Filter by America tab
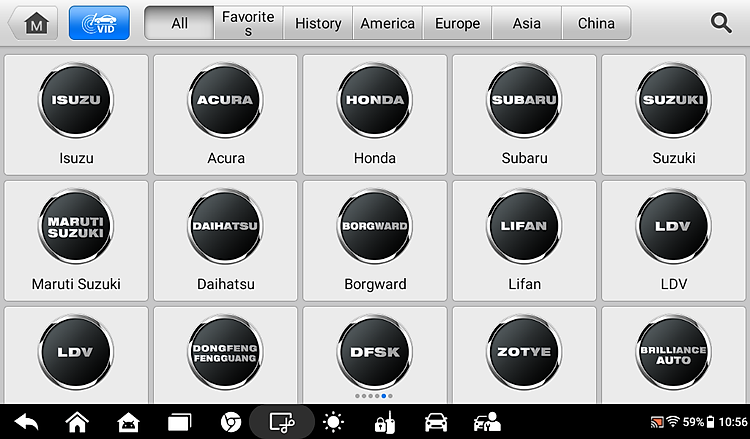Image resolution: width=750 pixels, height=439 pixels. click(387, 23)
